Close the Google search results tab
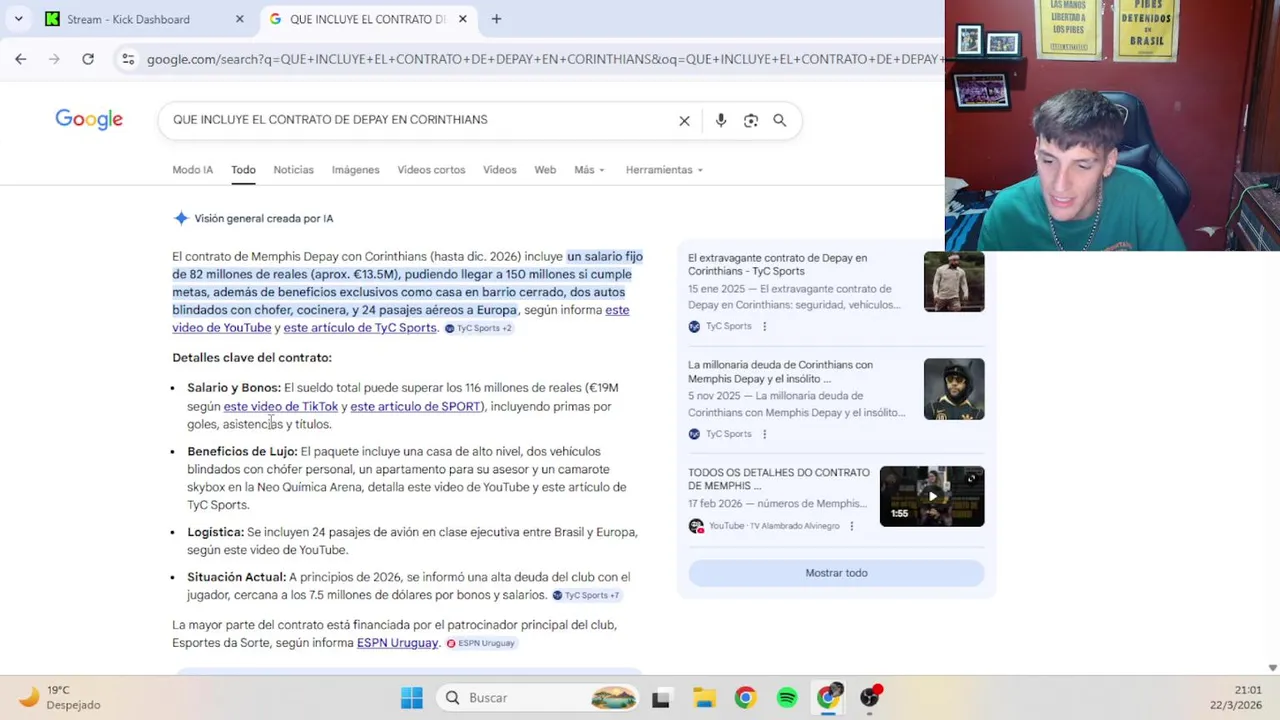Screen dimensions: 1280x720 462,19
